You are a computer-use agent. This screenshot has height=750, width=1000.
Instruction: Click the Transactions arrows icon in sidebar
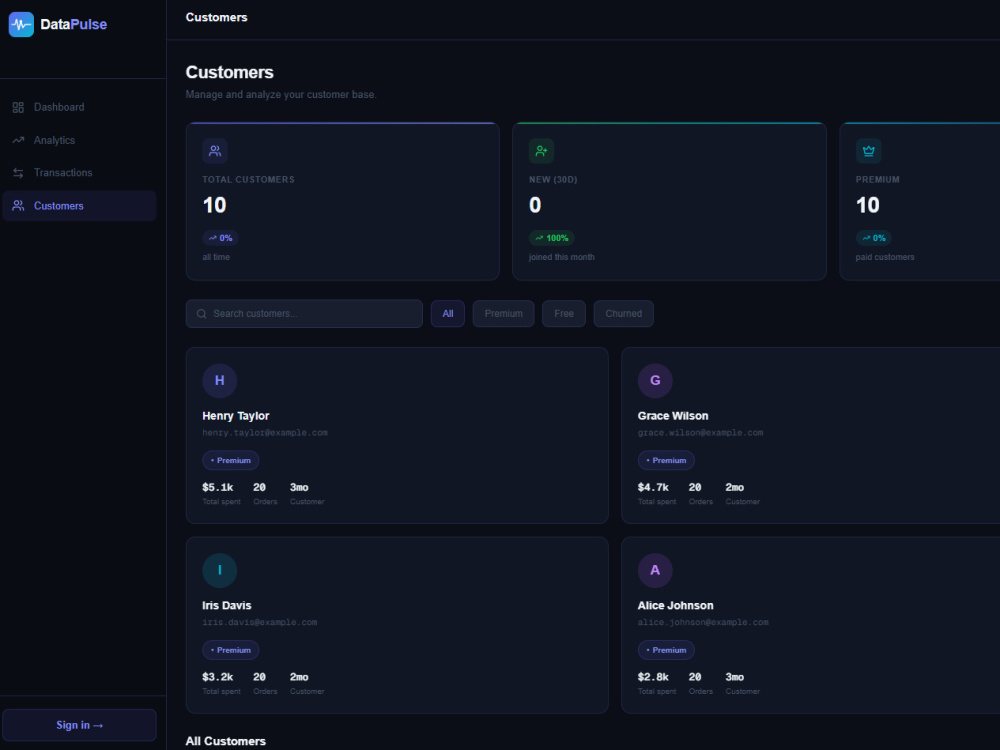tap(18, 173)
